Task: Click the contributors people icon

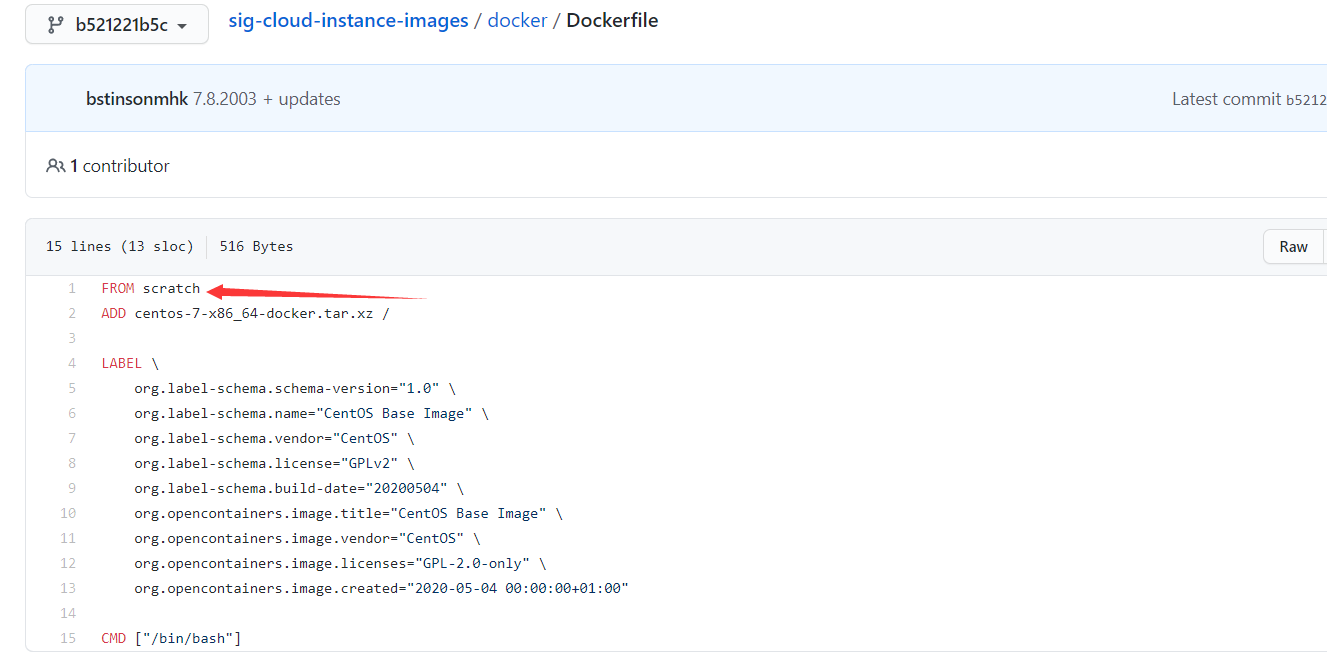Action: 56,166
